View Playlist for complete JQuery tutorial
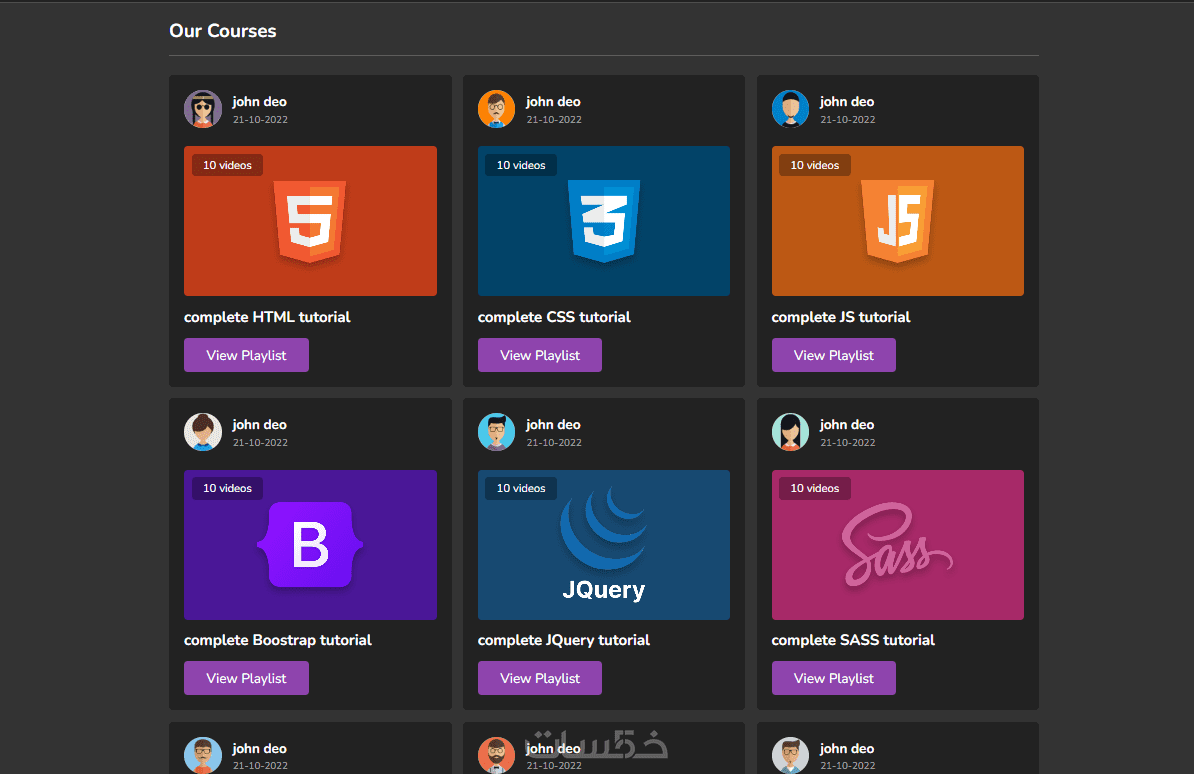The image size is (1194, 774). (540, 678)
